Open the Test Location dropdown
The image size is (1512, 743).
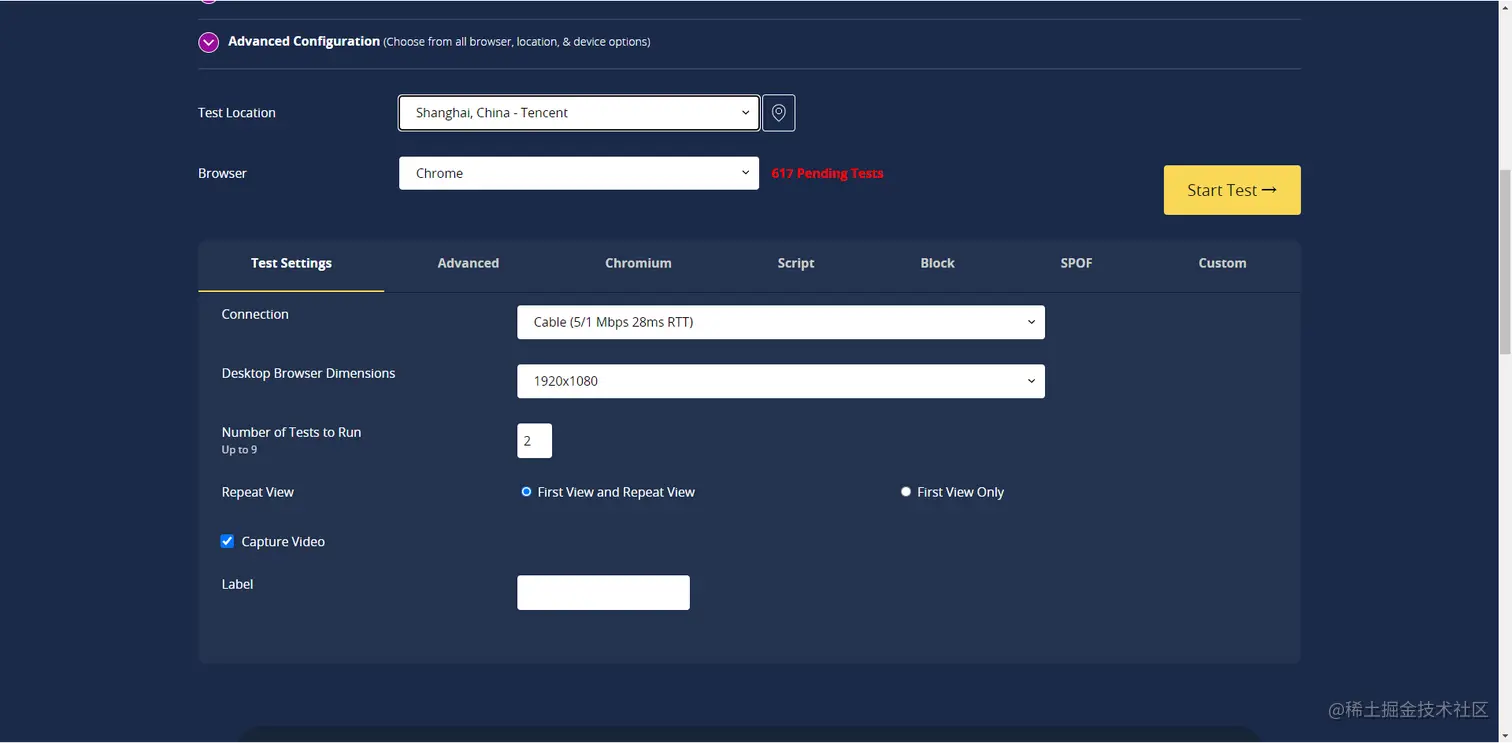click(579, 113)
